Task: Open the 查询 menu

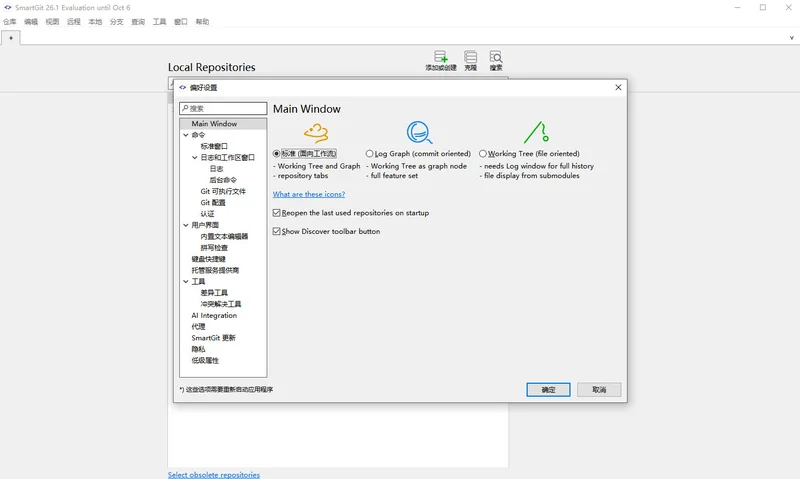Action: (138, 21)
